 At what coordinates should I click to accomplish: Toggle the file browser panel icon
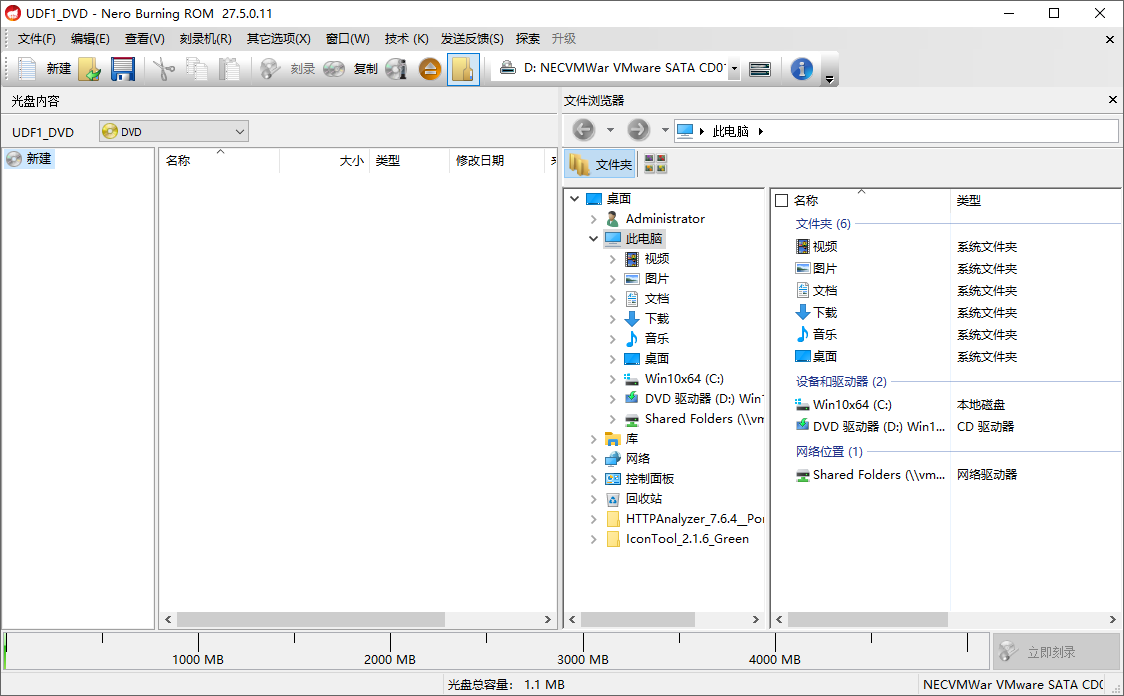pos(463,69)
